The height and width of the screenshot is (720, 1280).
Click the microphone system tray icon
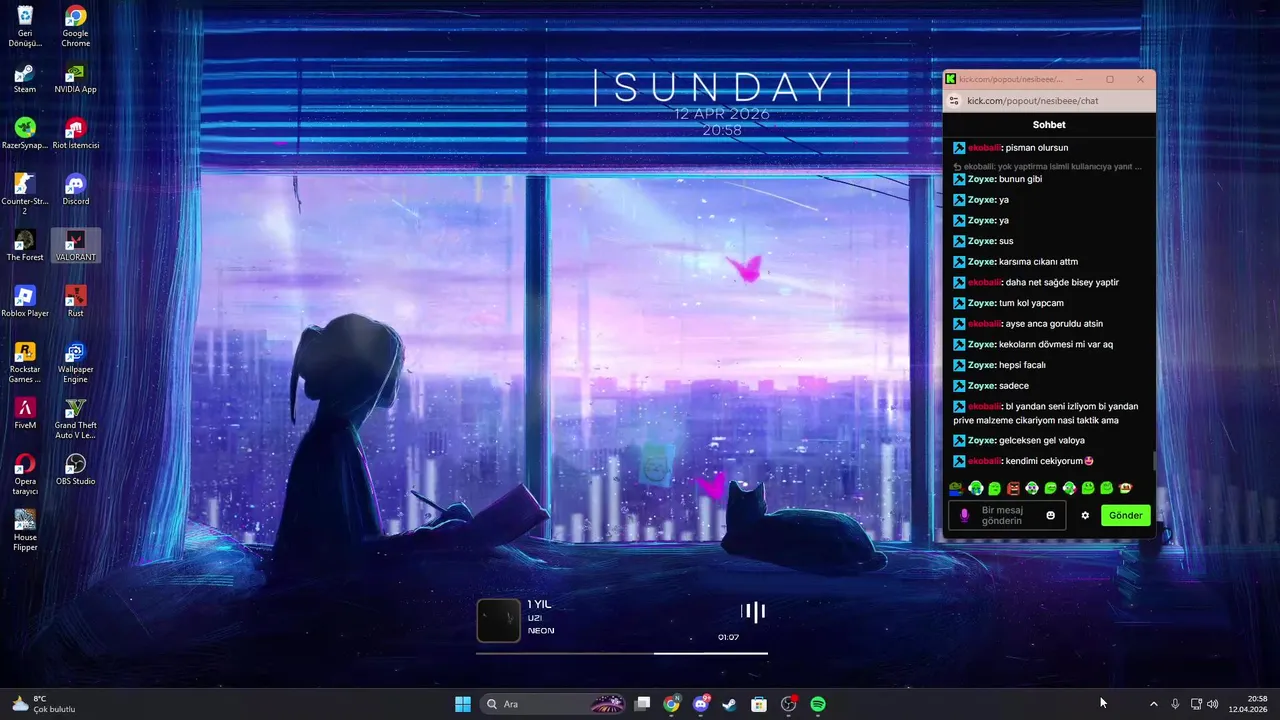(x=1175, y=704)
